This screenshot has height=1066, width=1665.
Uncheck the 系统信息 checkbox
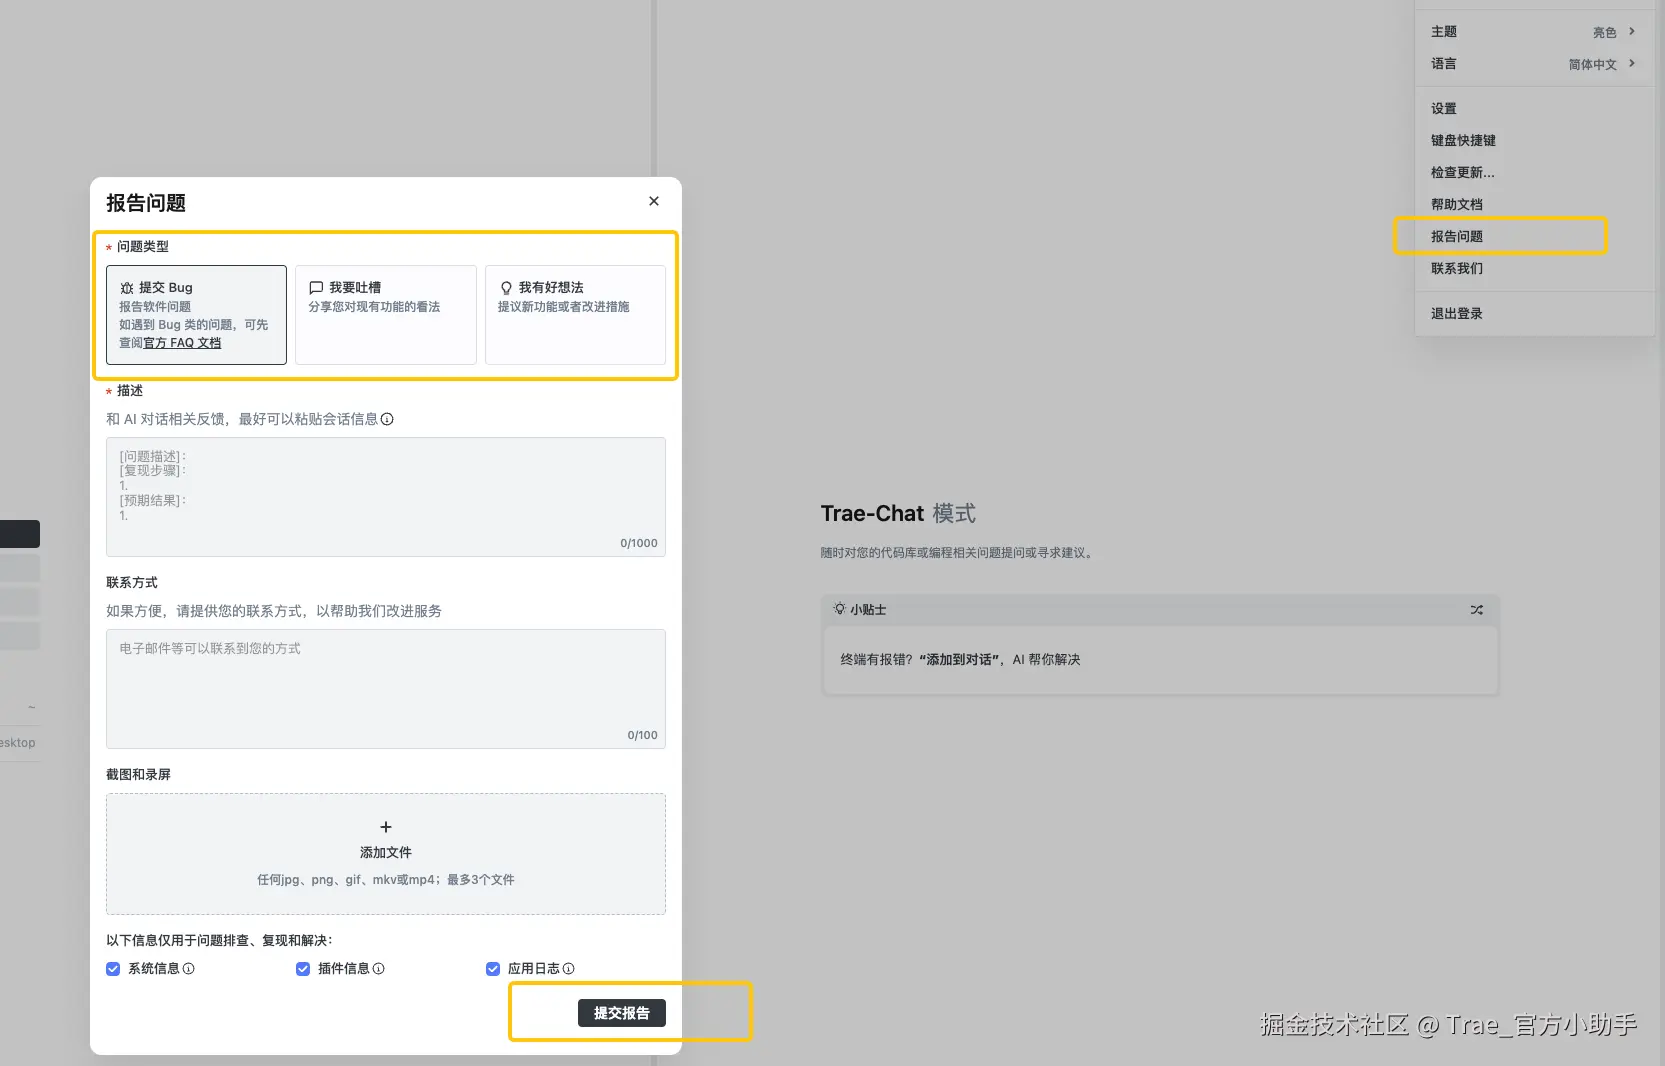[x=113, y=969]
